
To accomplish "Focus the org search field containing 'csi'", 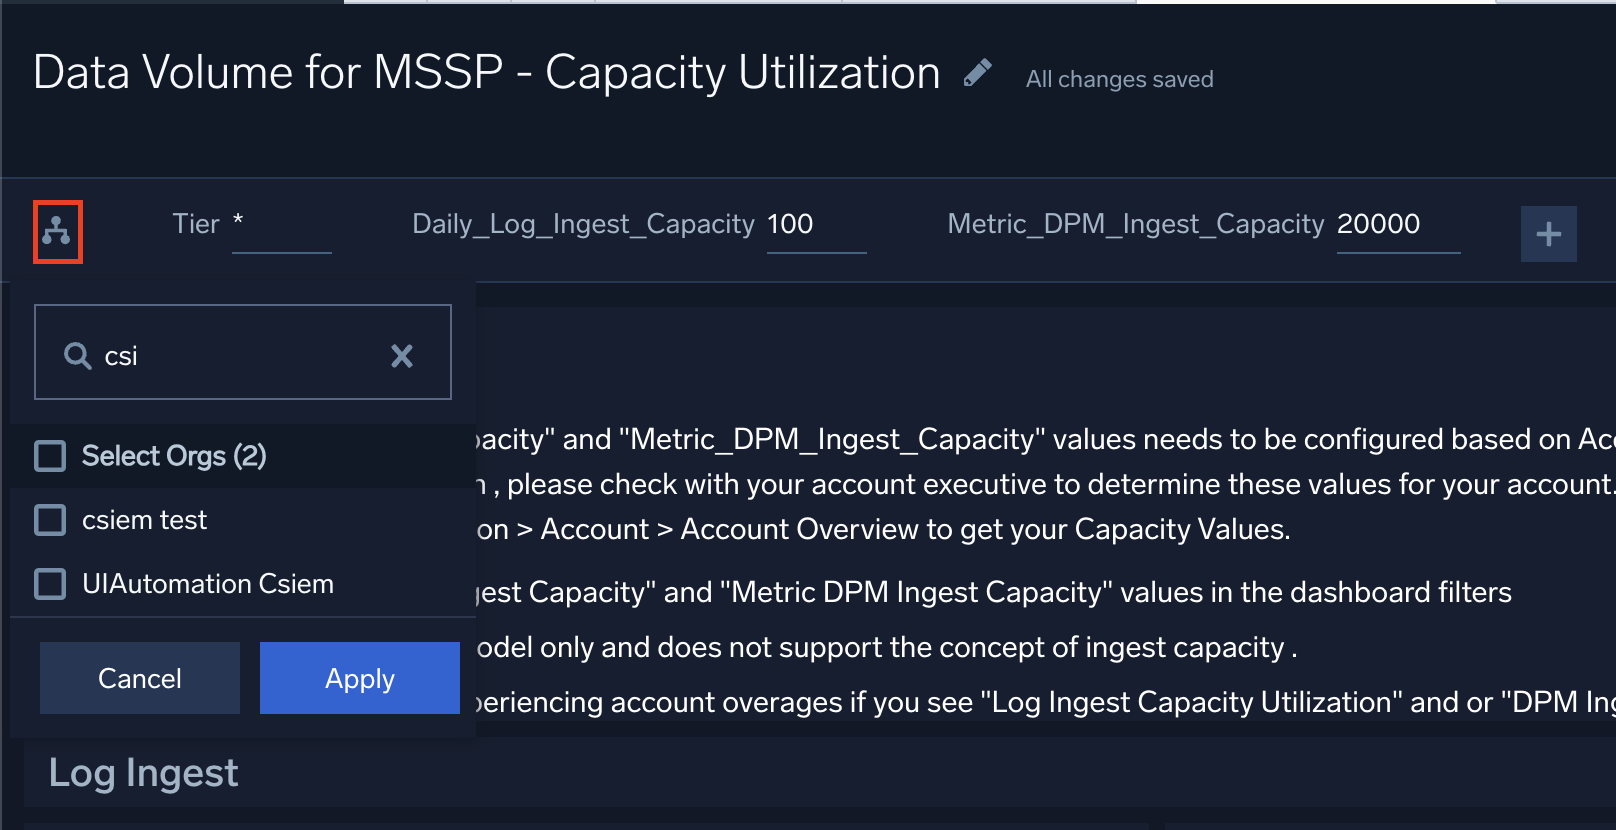I will pos(240,356).
